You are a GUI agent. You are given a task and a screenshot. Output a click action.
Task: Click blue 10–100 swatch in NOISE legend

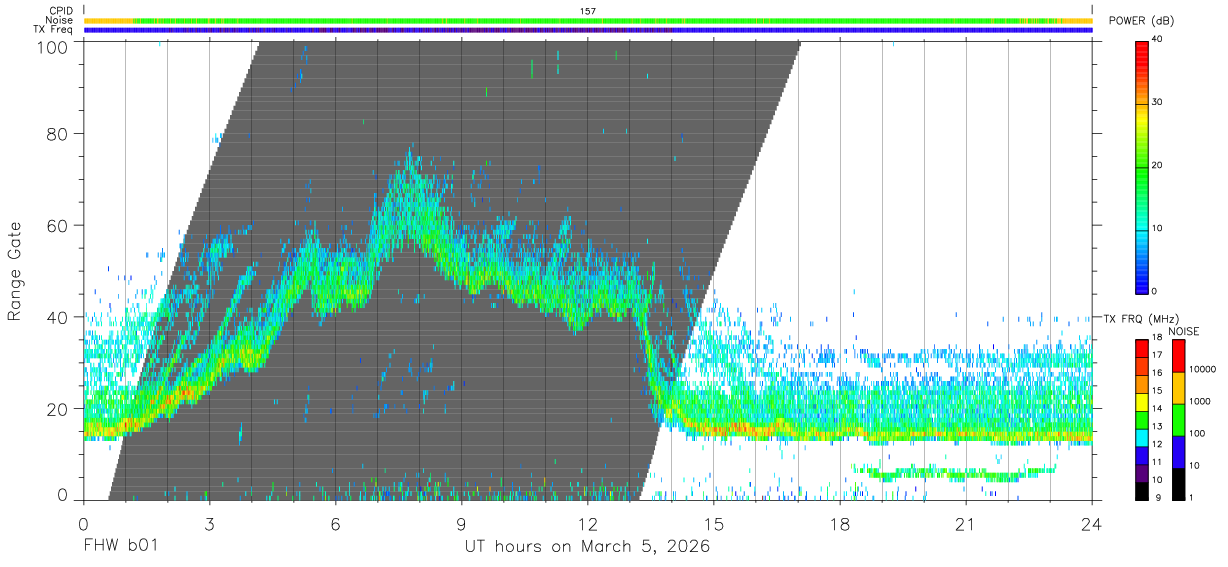click(x=1178, y=451)
